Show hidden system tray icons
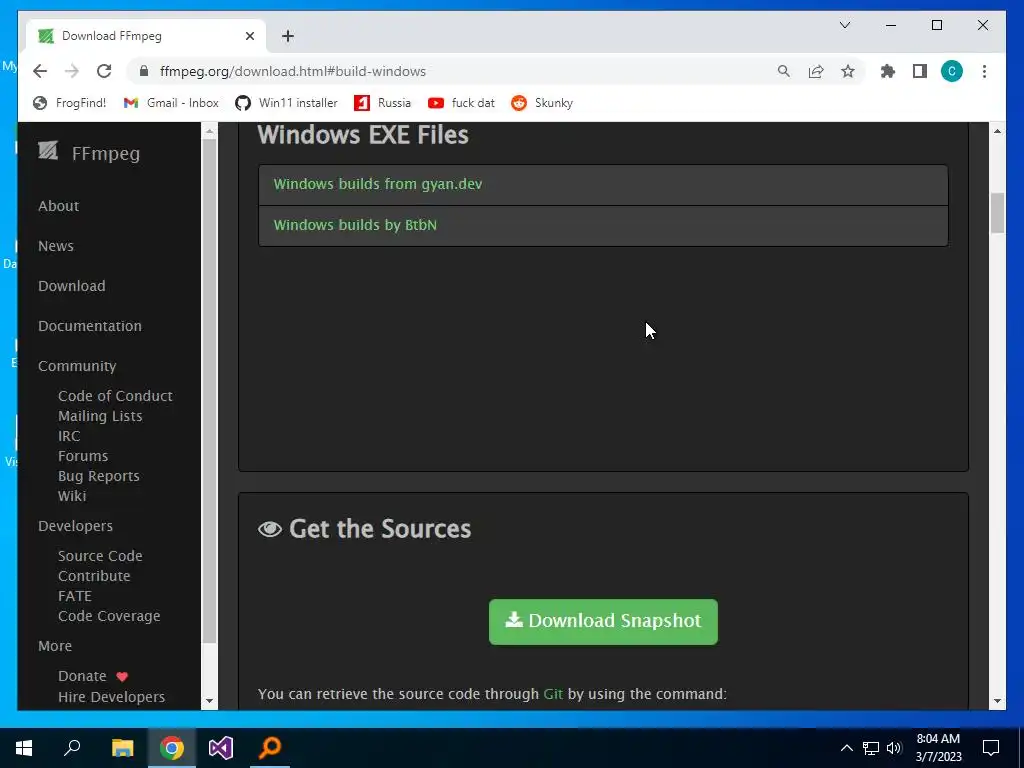1024x768 pixels. point(846,748)
